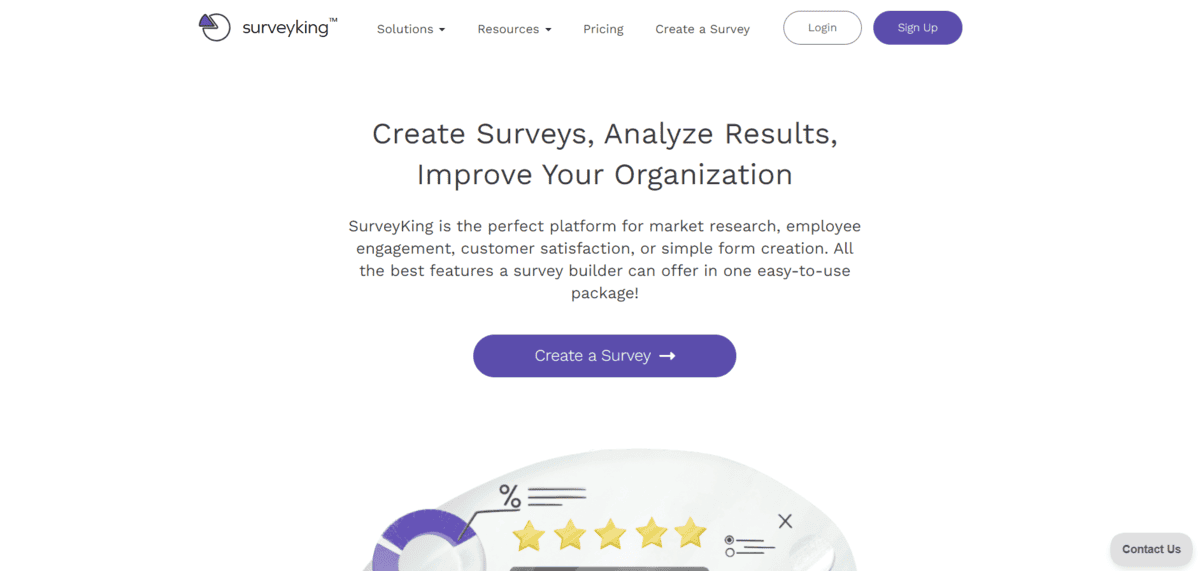This screenshot has height=571, width=1200.
Task: Click the percent symbol icon in the illustration
Action: [x=510, y=496]
